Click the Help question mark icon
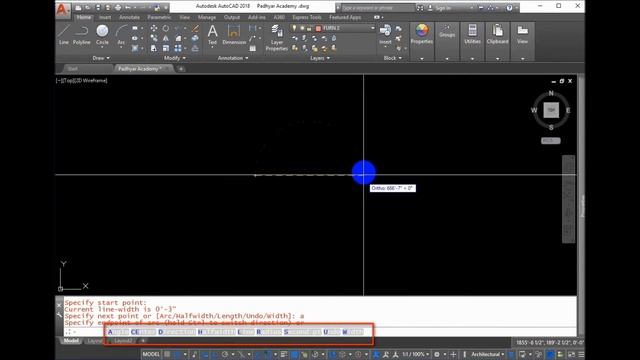The height and width of the screenshot is (360, 640). [x=509, y=7]
